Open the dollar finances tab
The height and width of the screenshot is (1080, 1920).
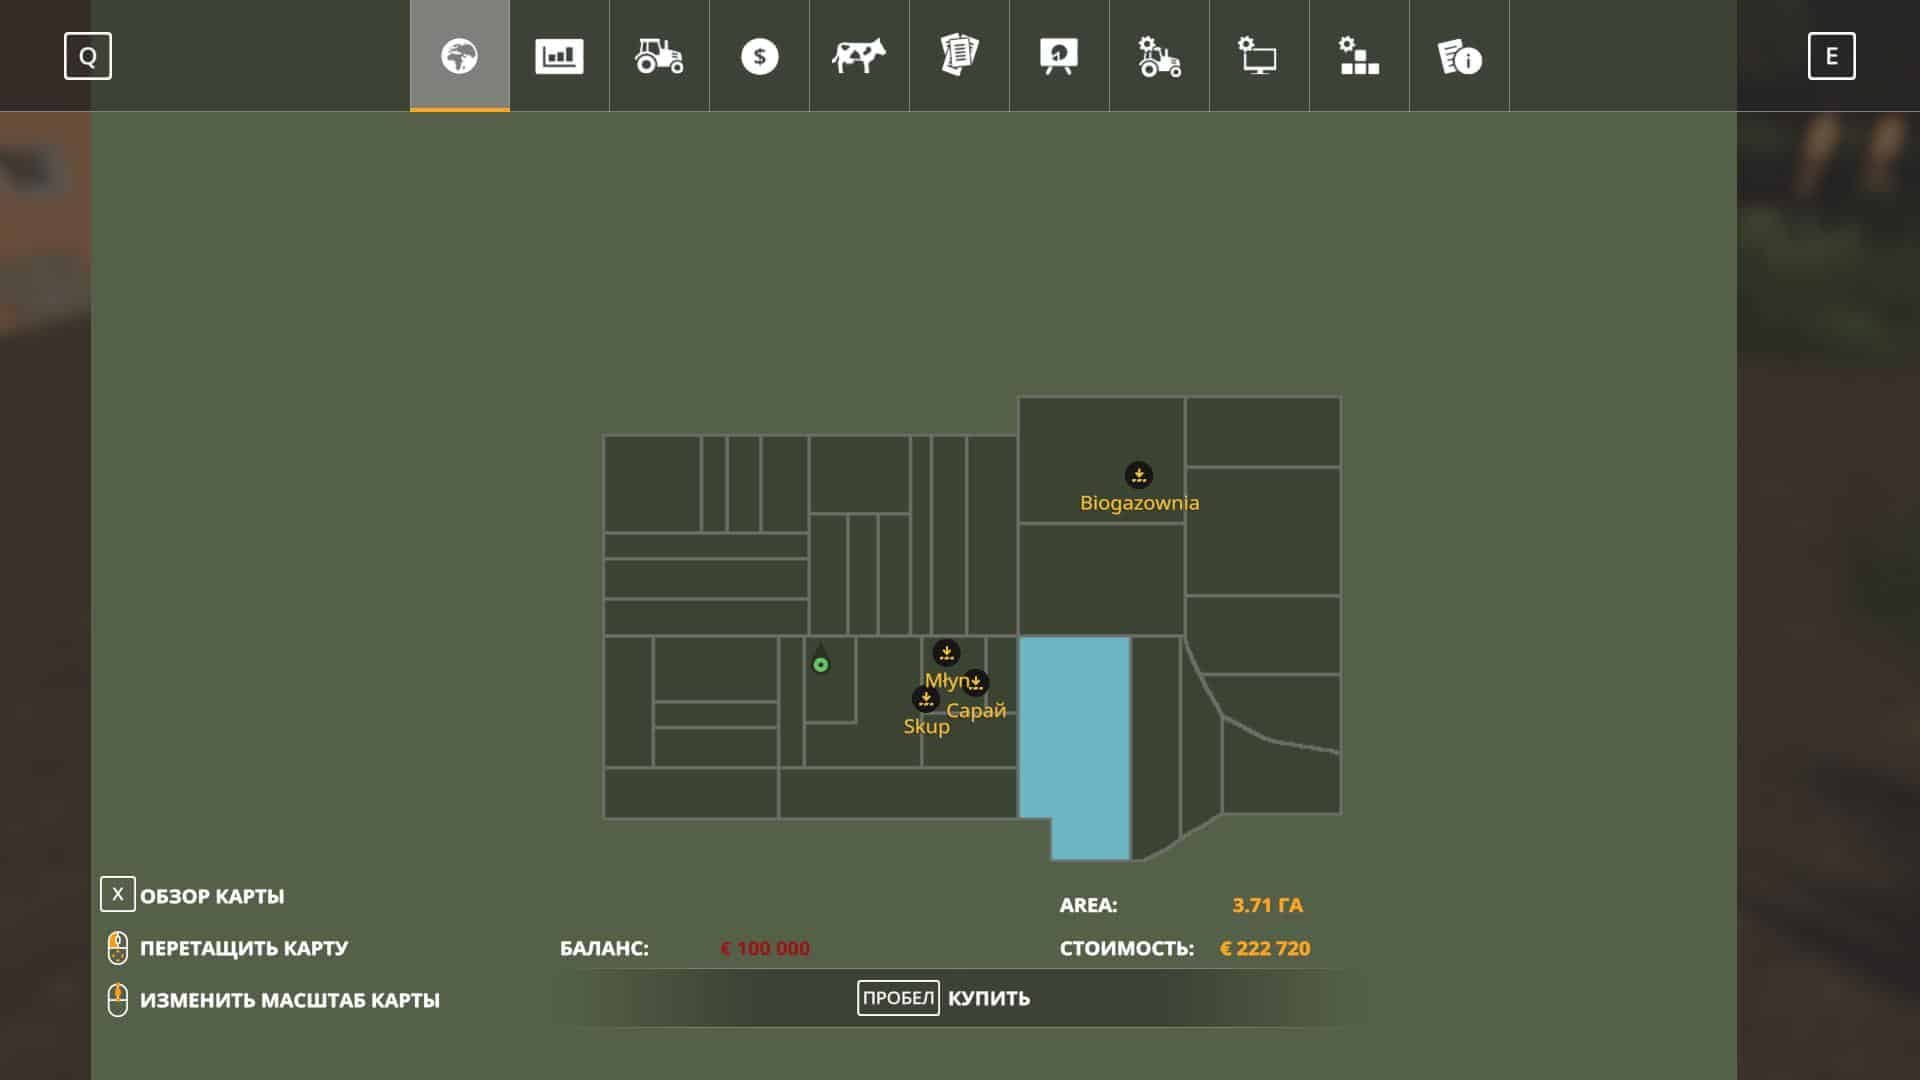pyautogui.click(x=759, y=56)
